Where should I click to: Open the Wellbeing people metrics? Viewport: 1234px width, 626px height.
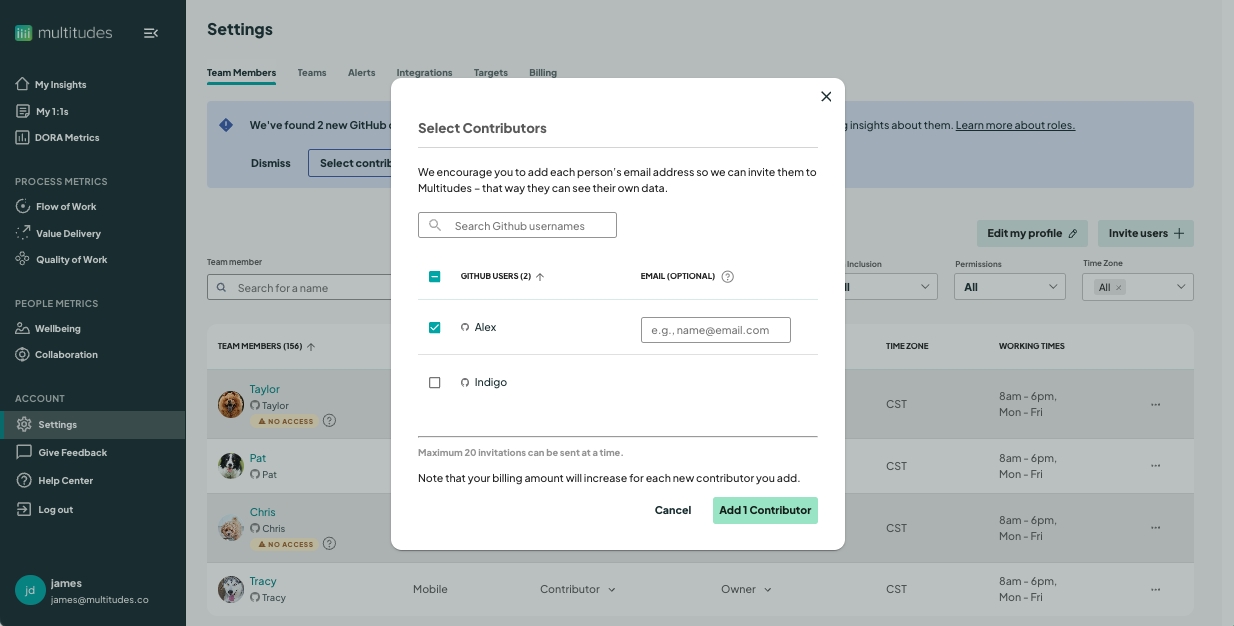pos(57,329)
